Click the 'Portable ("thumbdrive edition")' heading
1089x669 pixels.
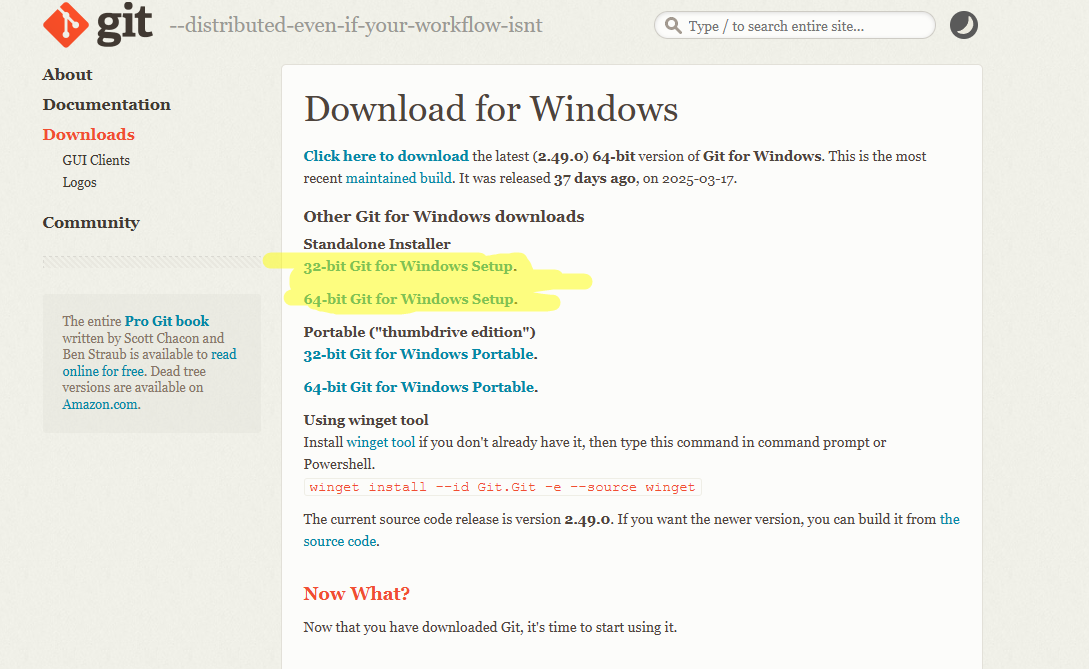click(419, 332)
